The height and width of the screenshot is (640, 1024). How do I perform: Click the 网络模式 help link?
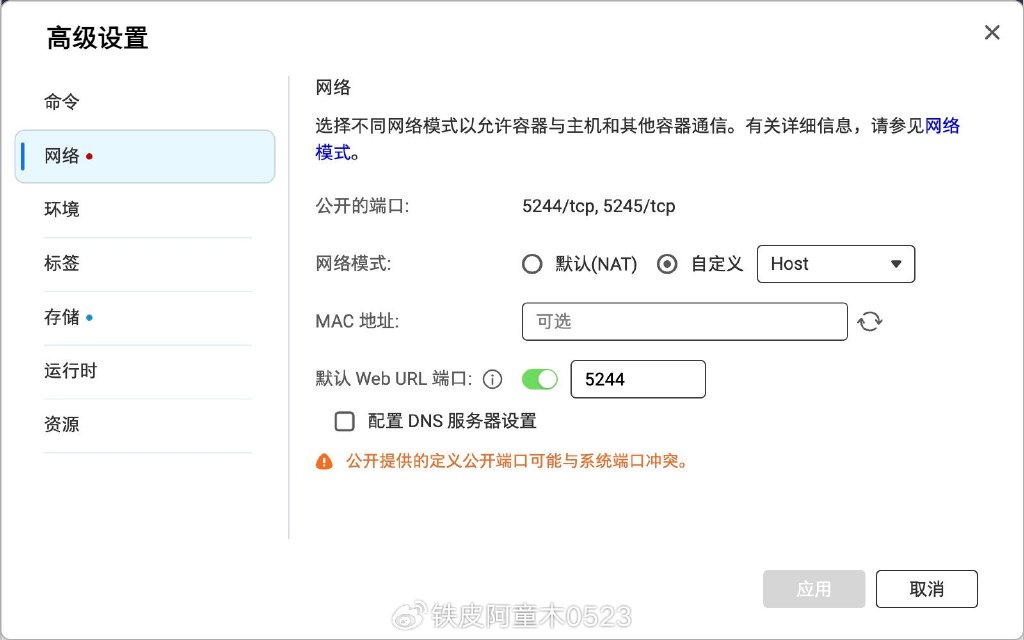(944, 126)
